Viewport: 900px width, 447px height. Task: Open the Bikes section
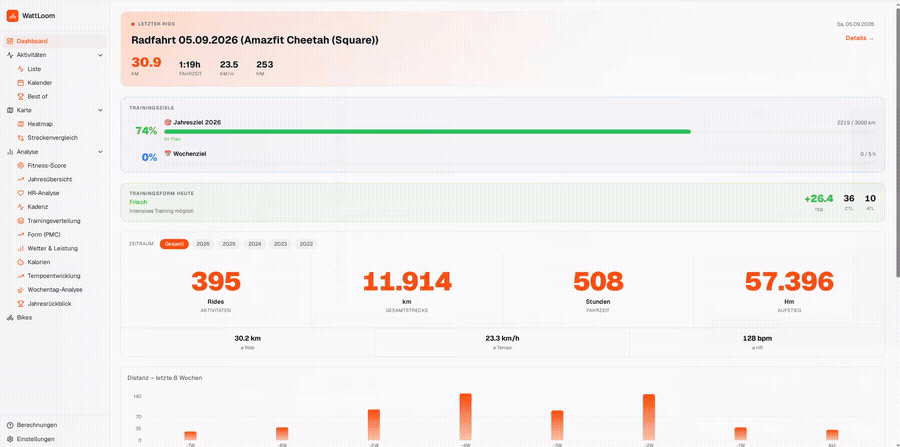tap(55, 317)
